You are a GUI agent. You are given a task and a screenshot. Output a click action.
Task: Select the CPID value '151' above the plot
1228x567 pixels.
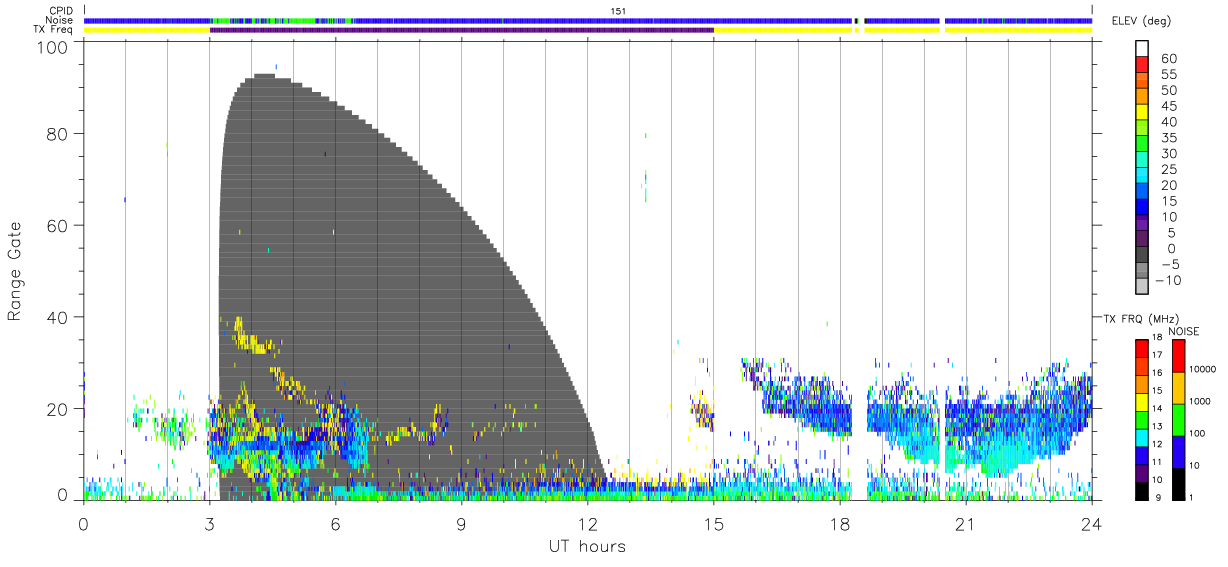617,11
